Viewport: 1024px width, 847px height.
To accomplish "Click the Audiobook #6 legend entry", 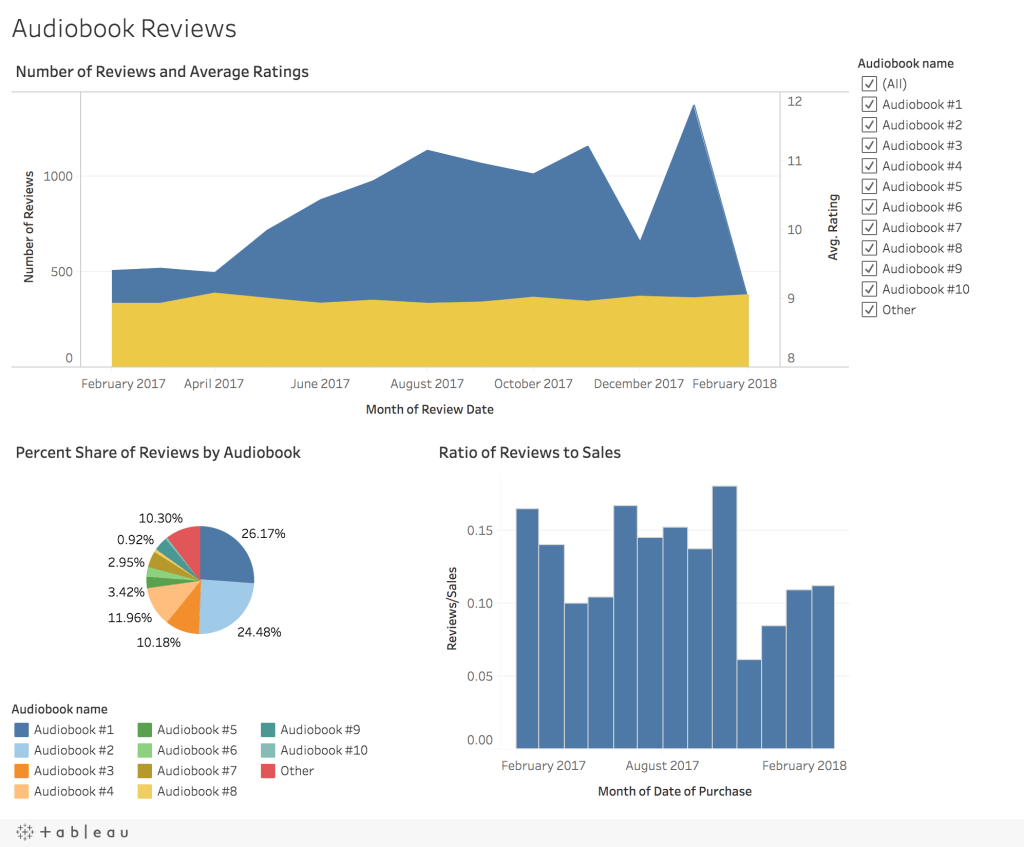I will 196,750.
